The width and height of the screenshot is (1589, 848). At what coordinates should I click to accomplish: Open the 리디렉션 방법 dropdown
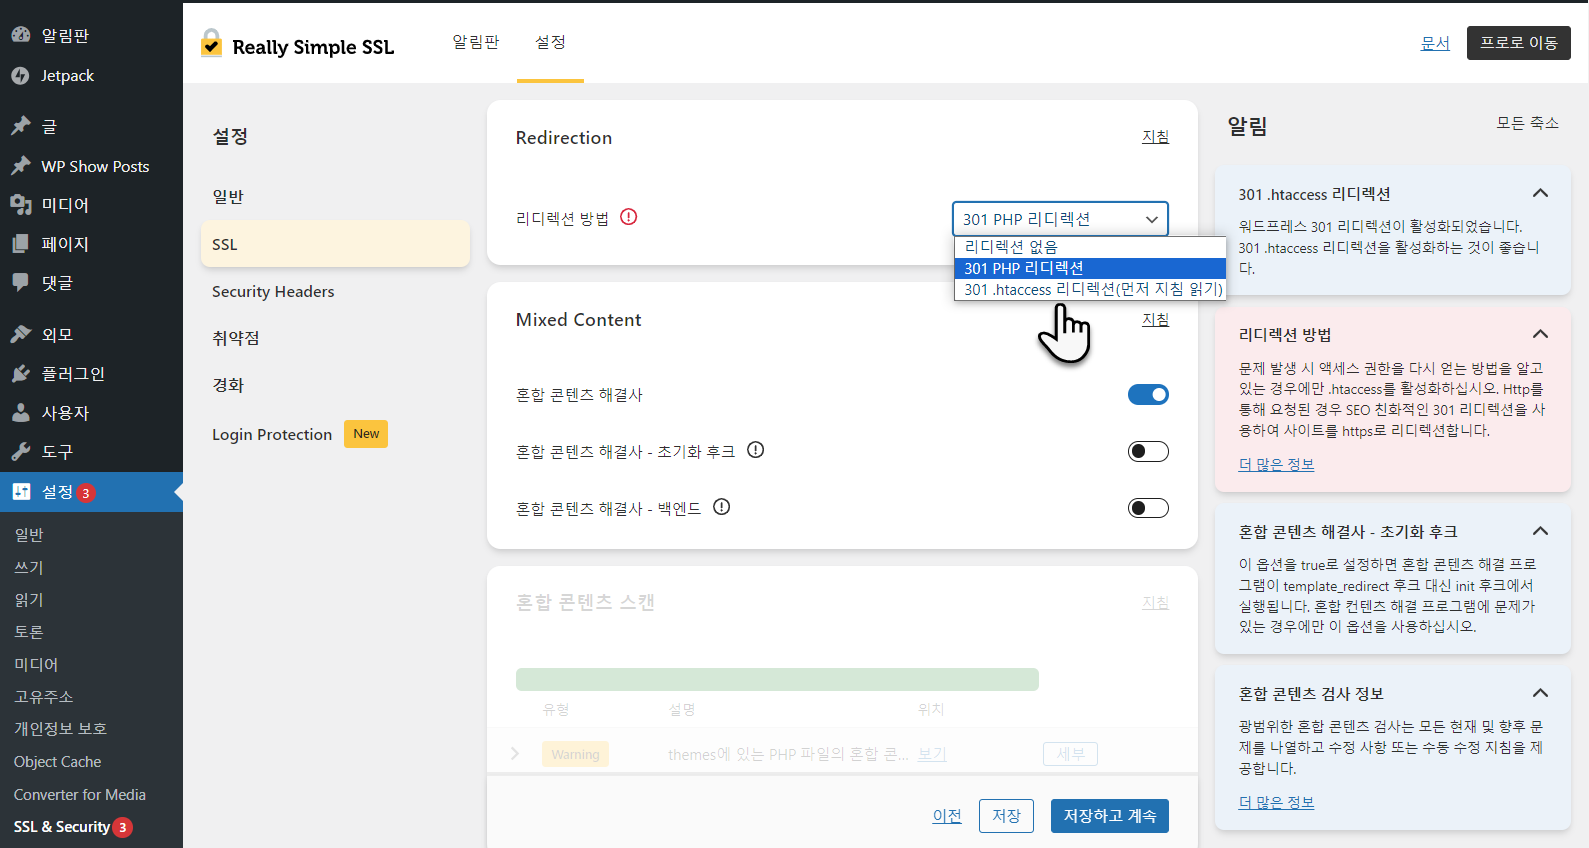point(1060,219)
